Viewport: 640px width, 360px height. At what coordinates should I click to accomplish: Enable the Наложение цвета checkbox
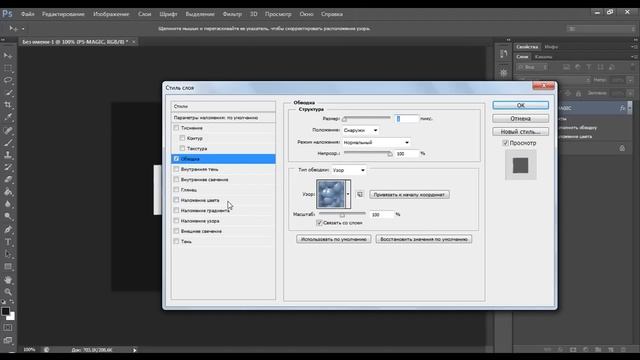176,200
